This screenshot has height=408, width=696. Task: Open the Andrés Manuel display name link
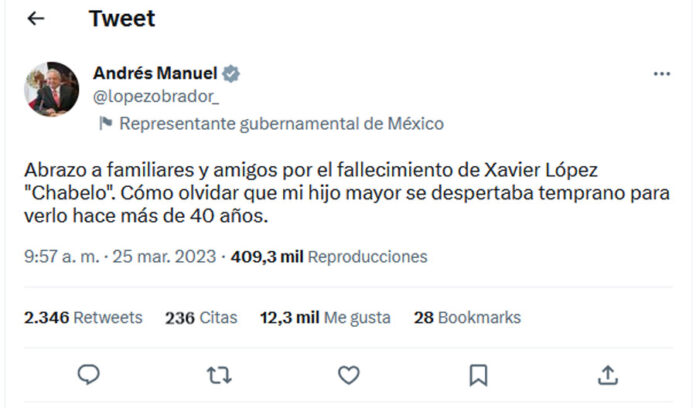click(155, 73)
